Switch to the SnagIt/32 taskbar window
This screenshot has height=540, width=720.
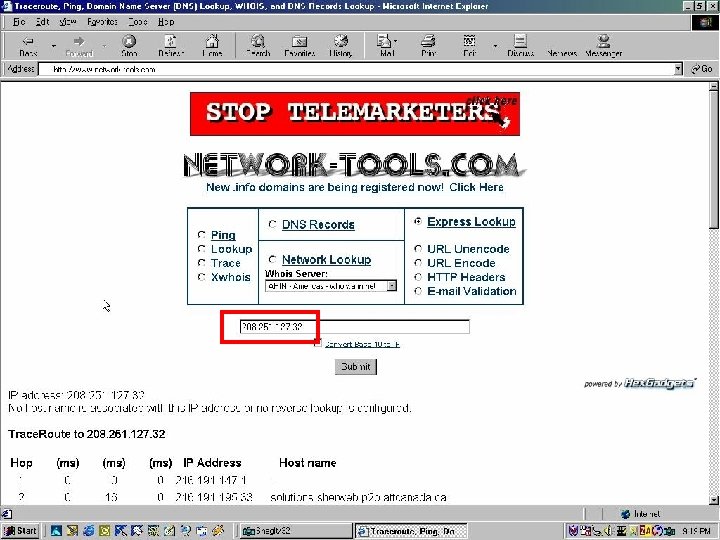(295, 531)
